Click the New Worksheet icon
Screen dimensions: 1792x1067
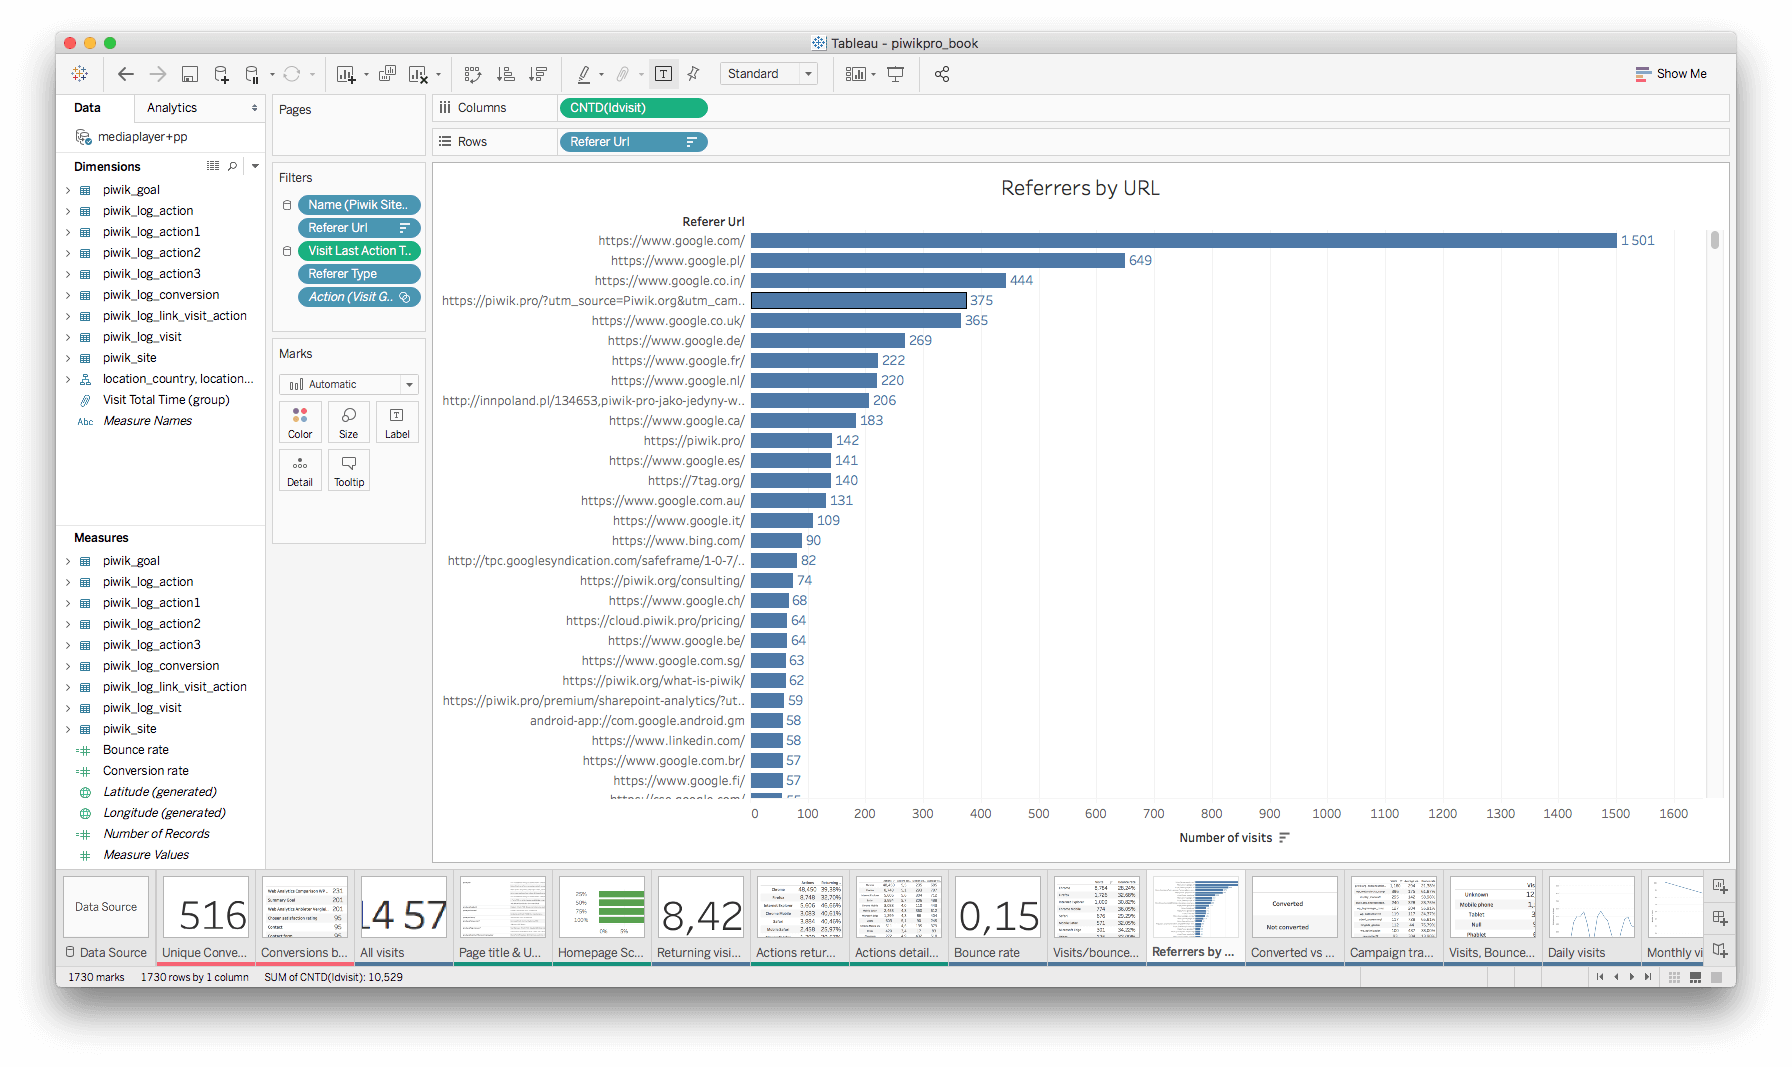[x=346, y=74]
